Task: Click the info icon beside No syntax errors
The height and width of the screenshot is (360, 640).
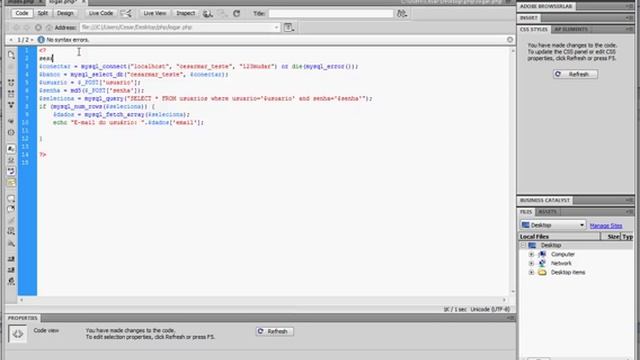Action: click(41, 40)
